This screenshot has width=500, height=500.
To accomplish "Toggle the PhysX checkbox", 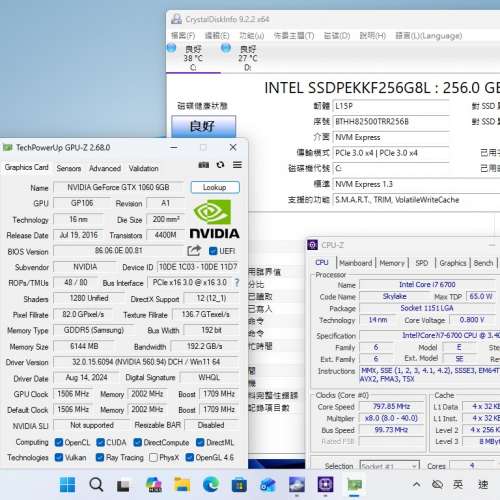I will point(153,457).
